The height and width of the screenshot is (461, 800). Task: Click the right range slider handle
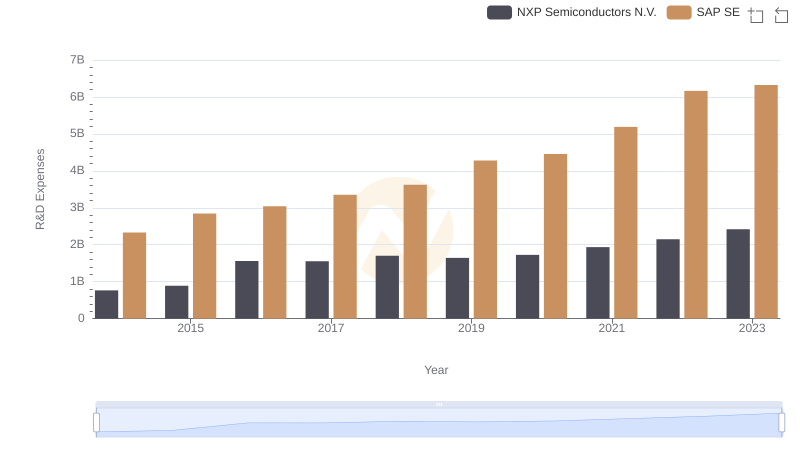pos(781,422)
